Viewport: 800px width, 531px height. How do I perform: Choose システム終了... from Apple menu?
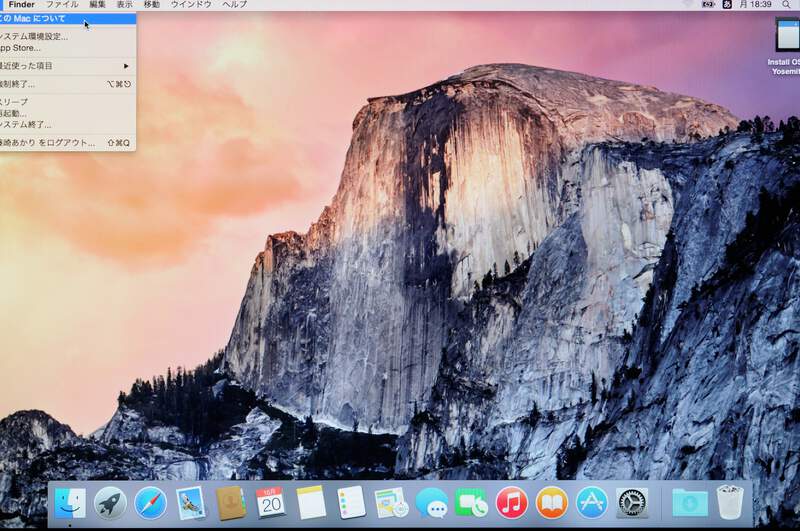(68, 124)
